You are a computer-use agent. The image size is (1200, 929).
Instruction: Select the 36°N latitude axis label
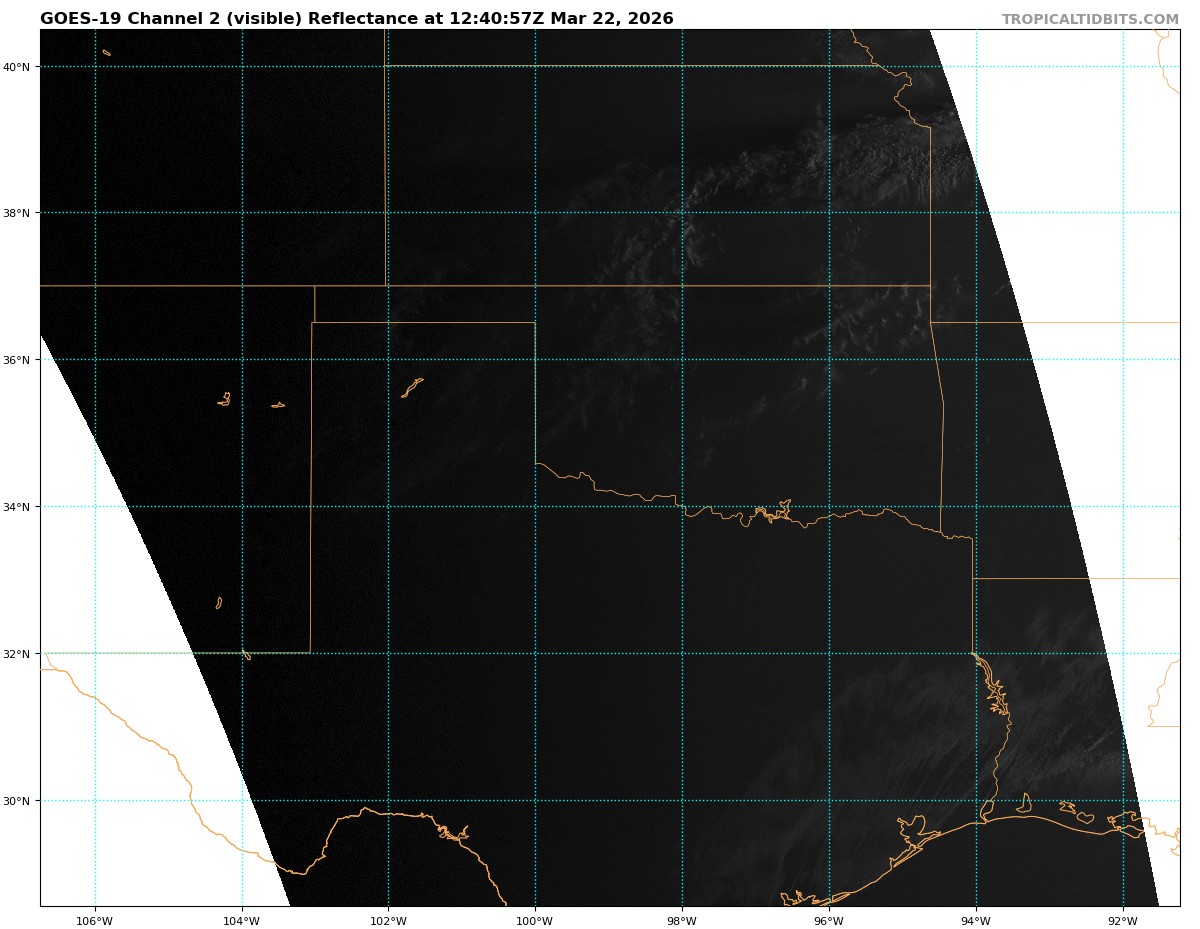[16, 360]
